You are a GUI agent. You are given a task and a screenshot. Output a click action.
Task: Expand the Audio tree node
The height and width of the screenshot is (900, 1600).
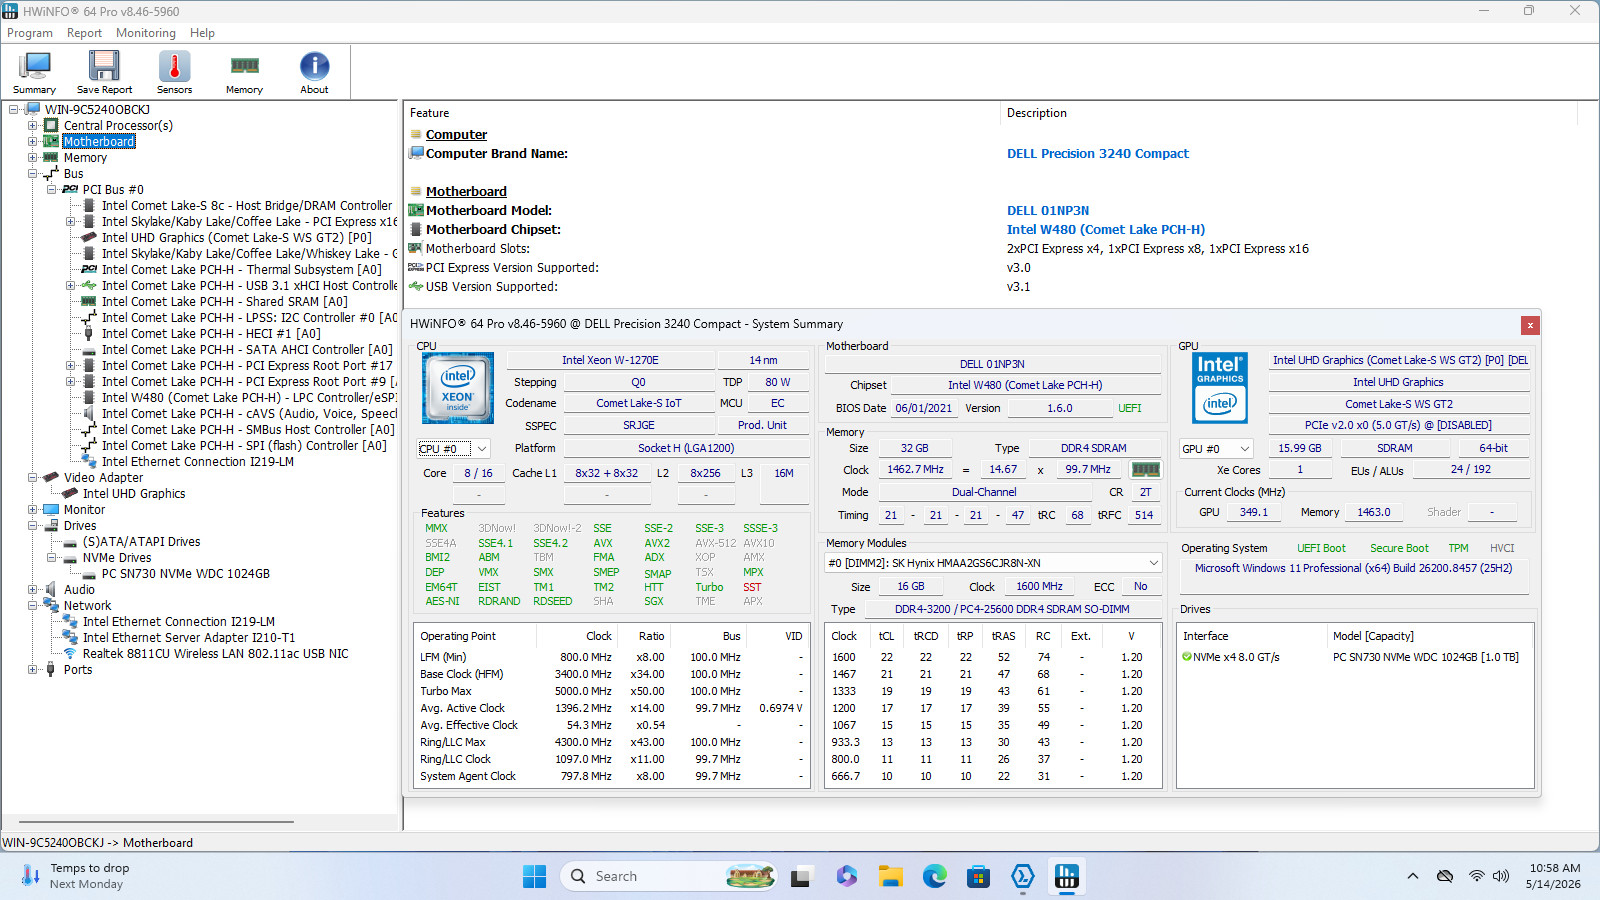[32, 590]
